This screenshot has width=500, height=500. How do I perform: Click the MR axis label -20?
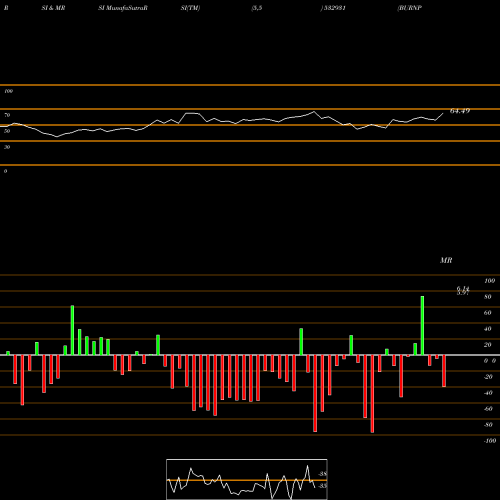[x=488, y=377]
